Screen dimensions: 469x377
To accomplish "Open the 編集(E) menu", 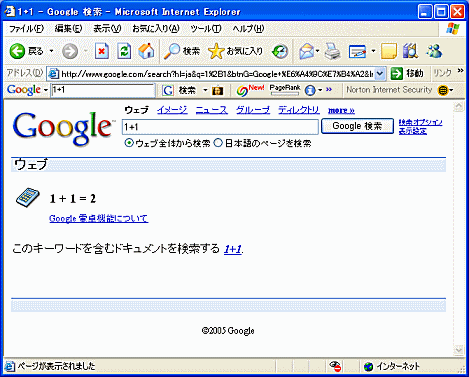I will [x=68, y=29].
